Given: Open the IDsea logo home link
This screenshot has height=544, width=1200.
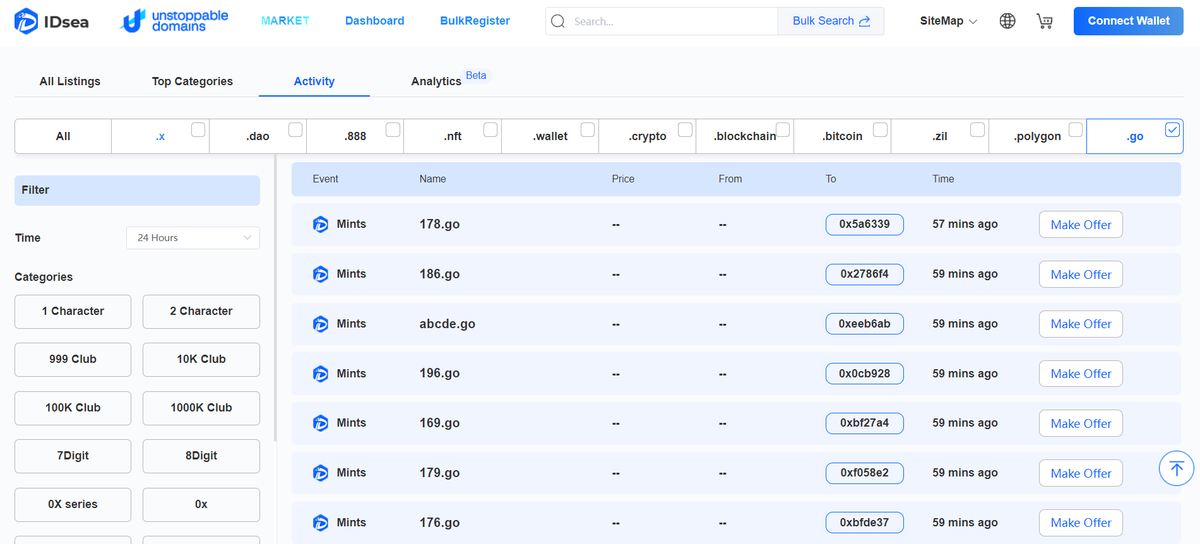Looking at the screenshot, I should [x=51, y=21].
